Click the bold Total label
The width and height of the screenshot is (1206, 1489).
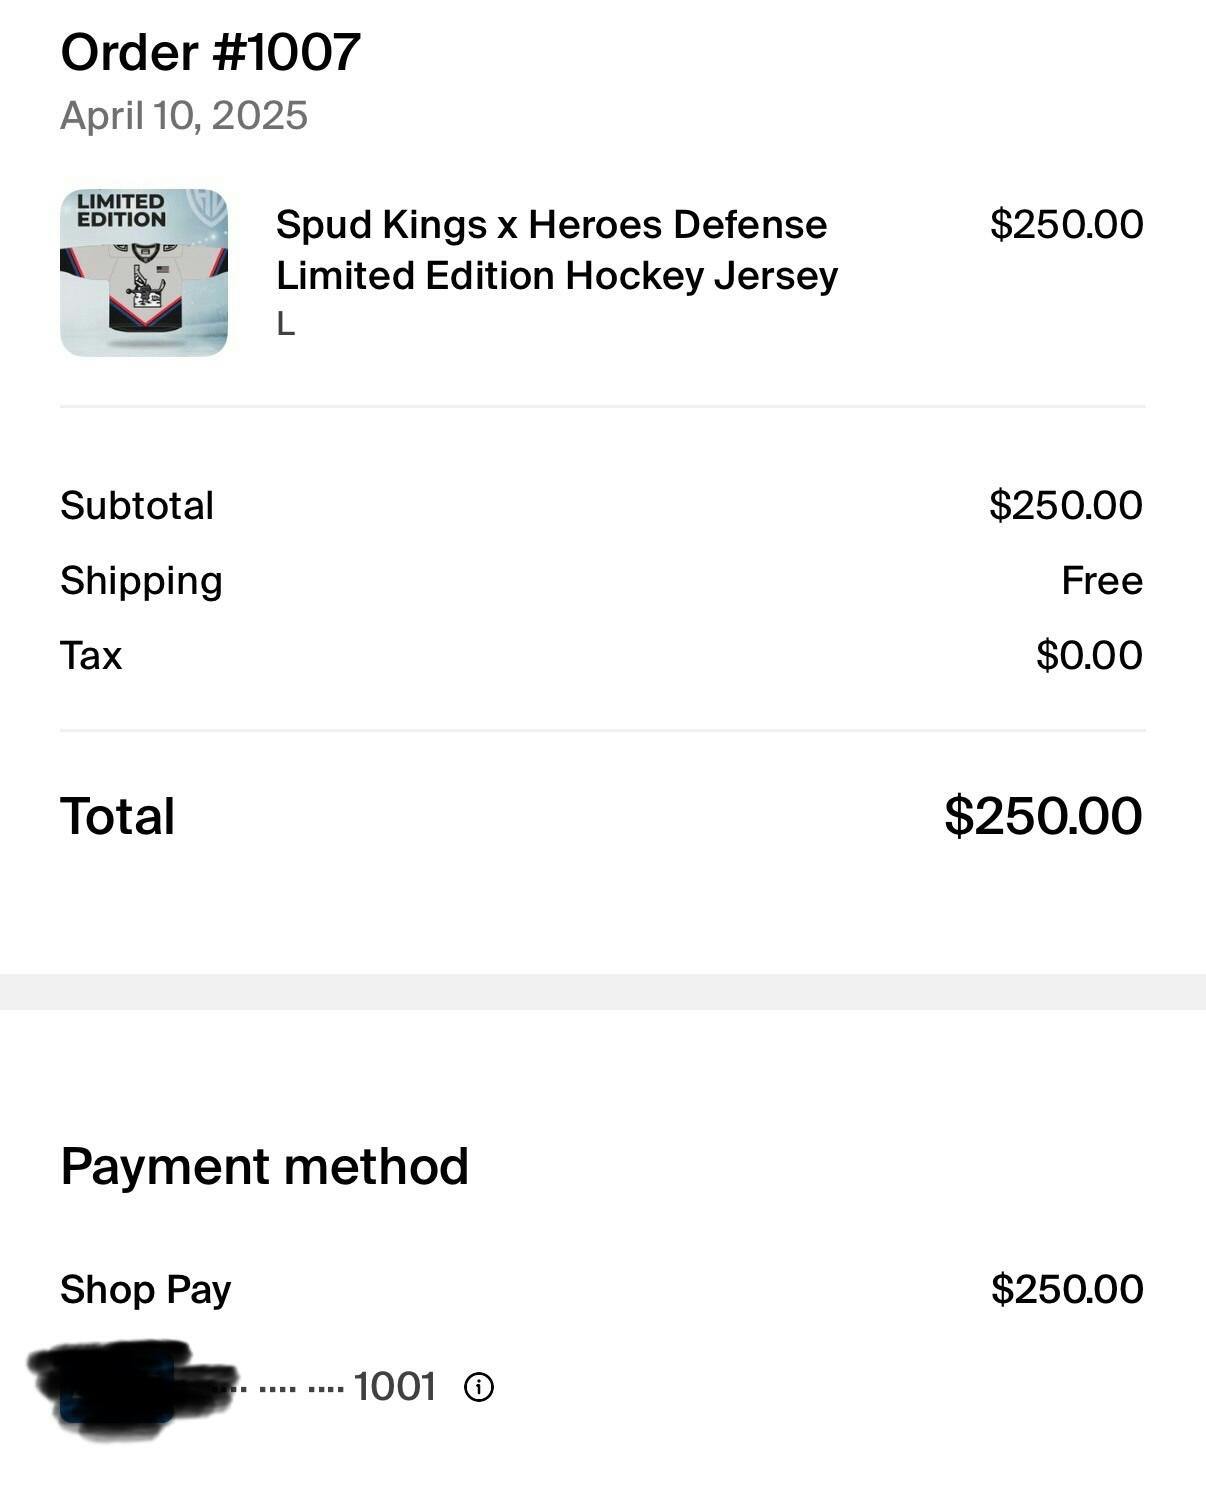pos(118,816)
